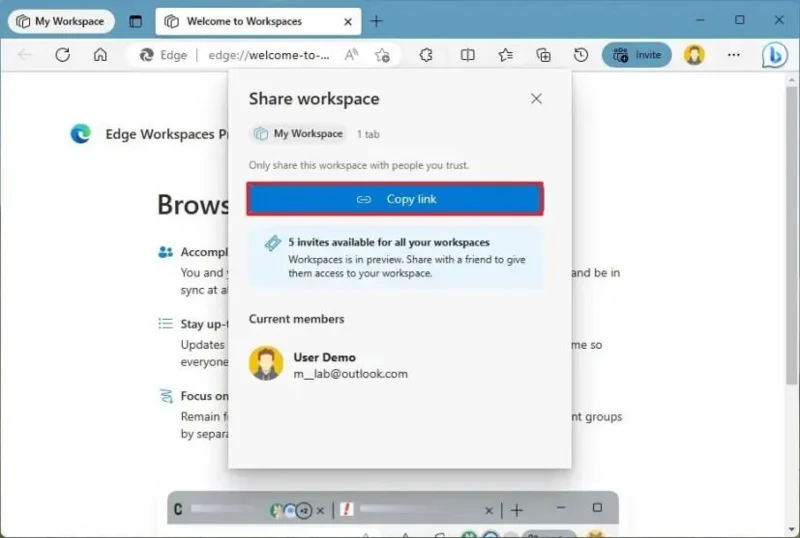Select User Demo member avatar

[x=266, y=363]
